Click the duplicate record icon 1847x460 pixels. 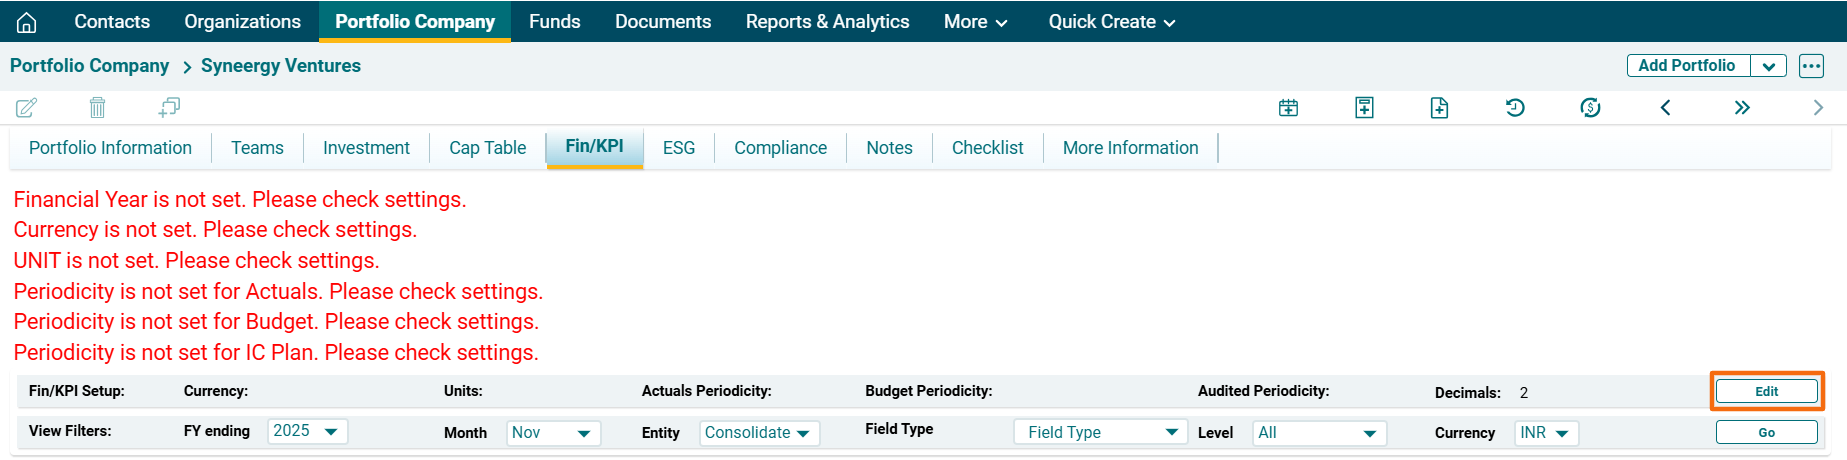[169, 107]
